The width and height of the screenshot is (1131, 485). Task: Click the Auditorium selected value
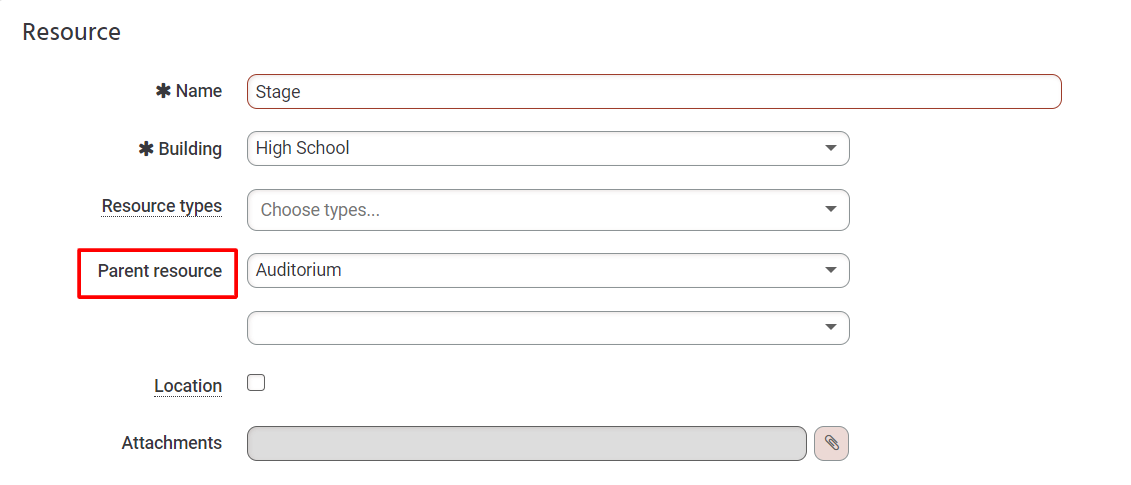pyautogui.click(x=299, y=270)
